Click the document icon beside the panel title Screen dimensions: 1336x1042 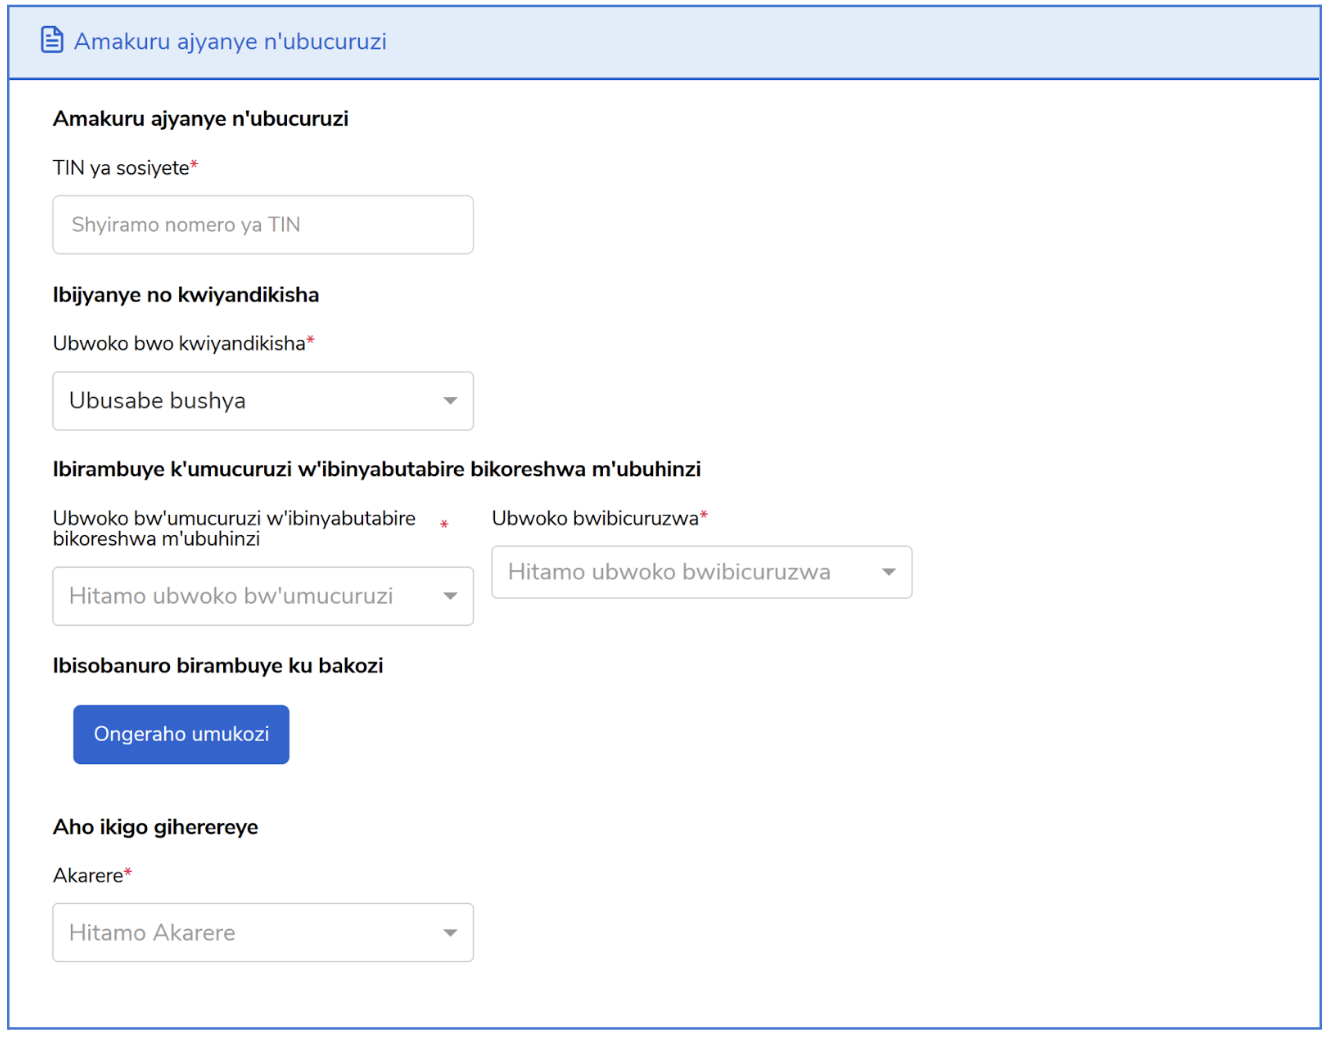(x=52, y=40)
